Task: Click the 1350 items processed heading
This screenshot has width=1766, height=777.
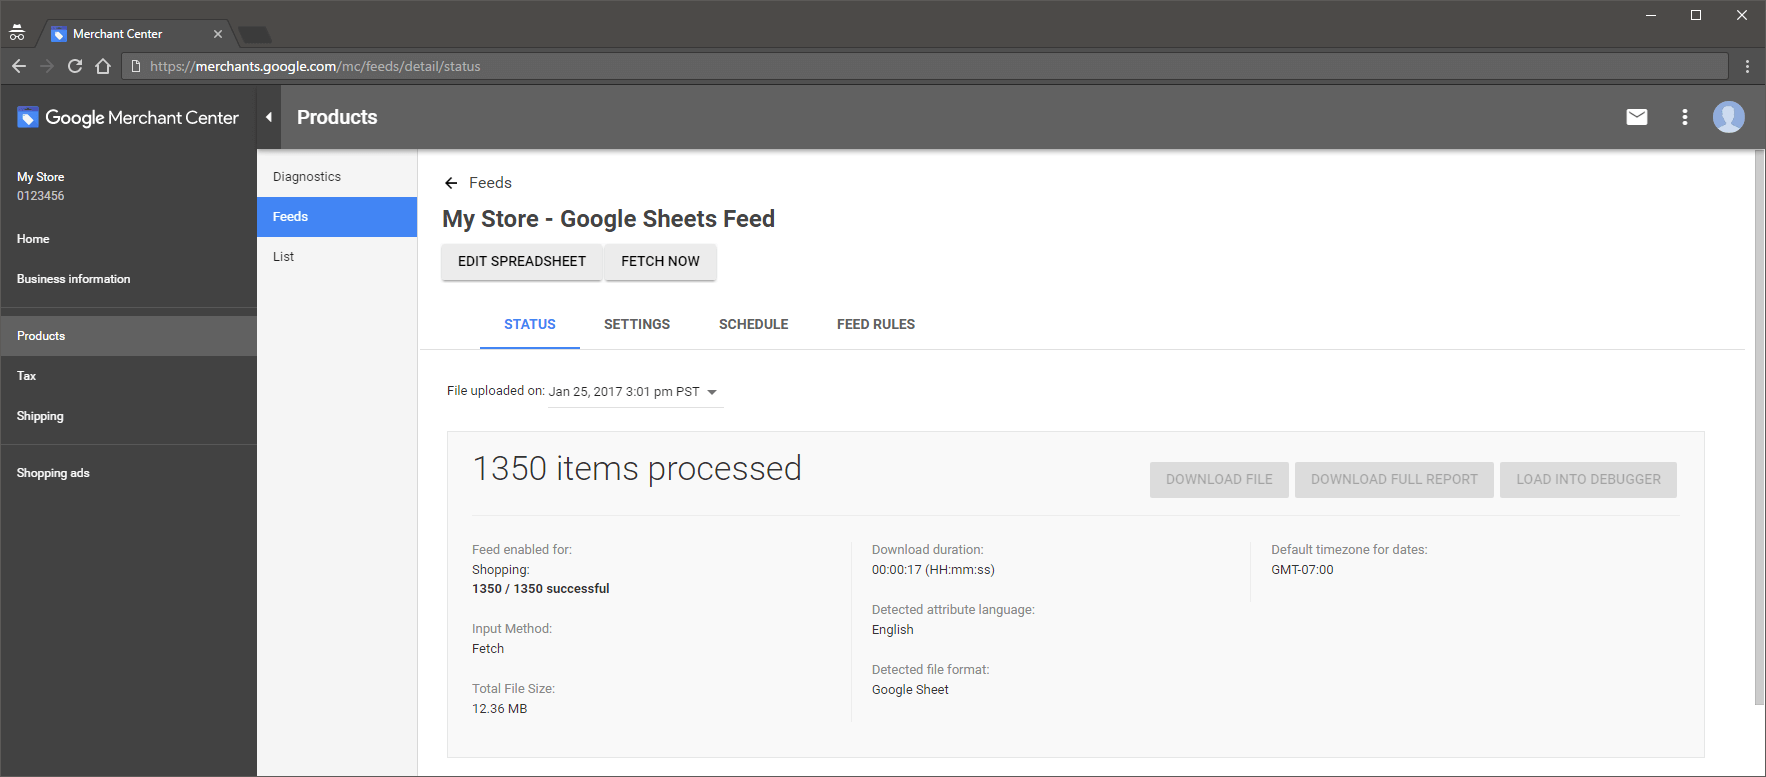Action: [637, 468]
